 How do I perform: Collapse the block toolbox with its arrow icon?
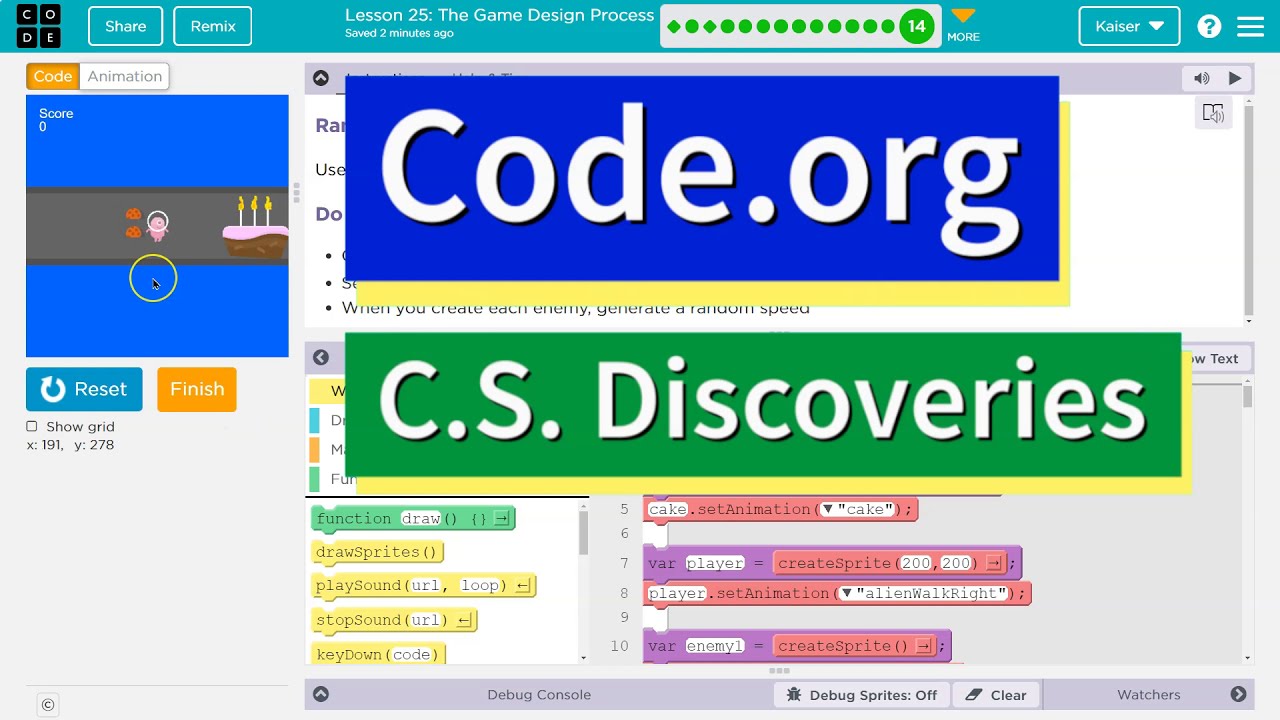click(x=321, y=357)
